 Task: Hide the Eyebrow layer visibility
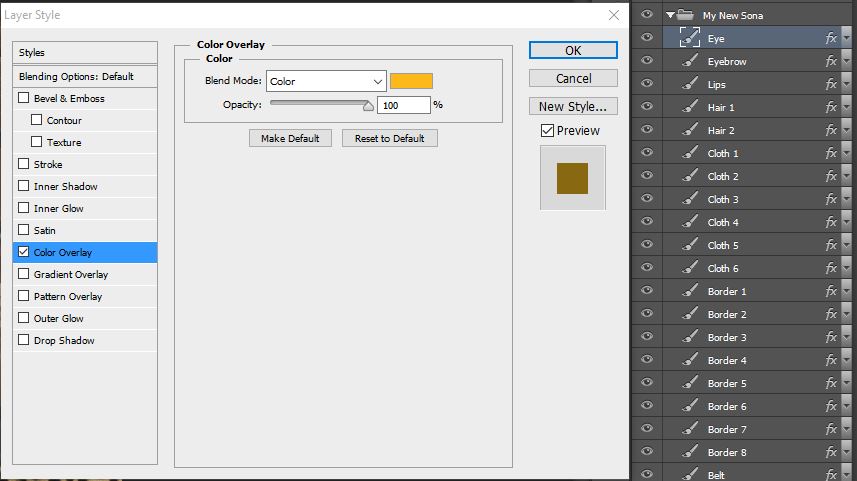click(647, 62)
